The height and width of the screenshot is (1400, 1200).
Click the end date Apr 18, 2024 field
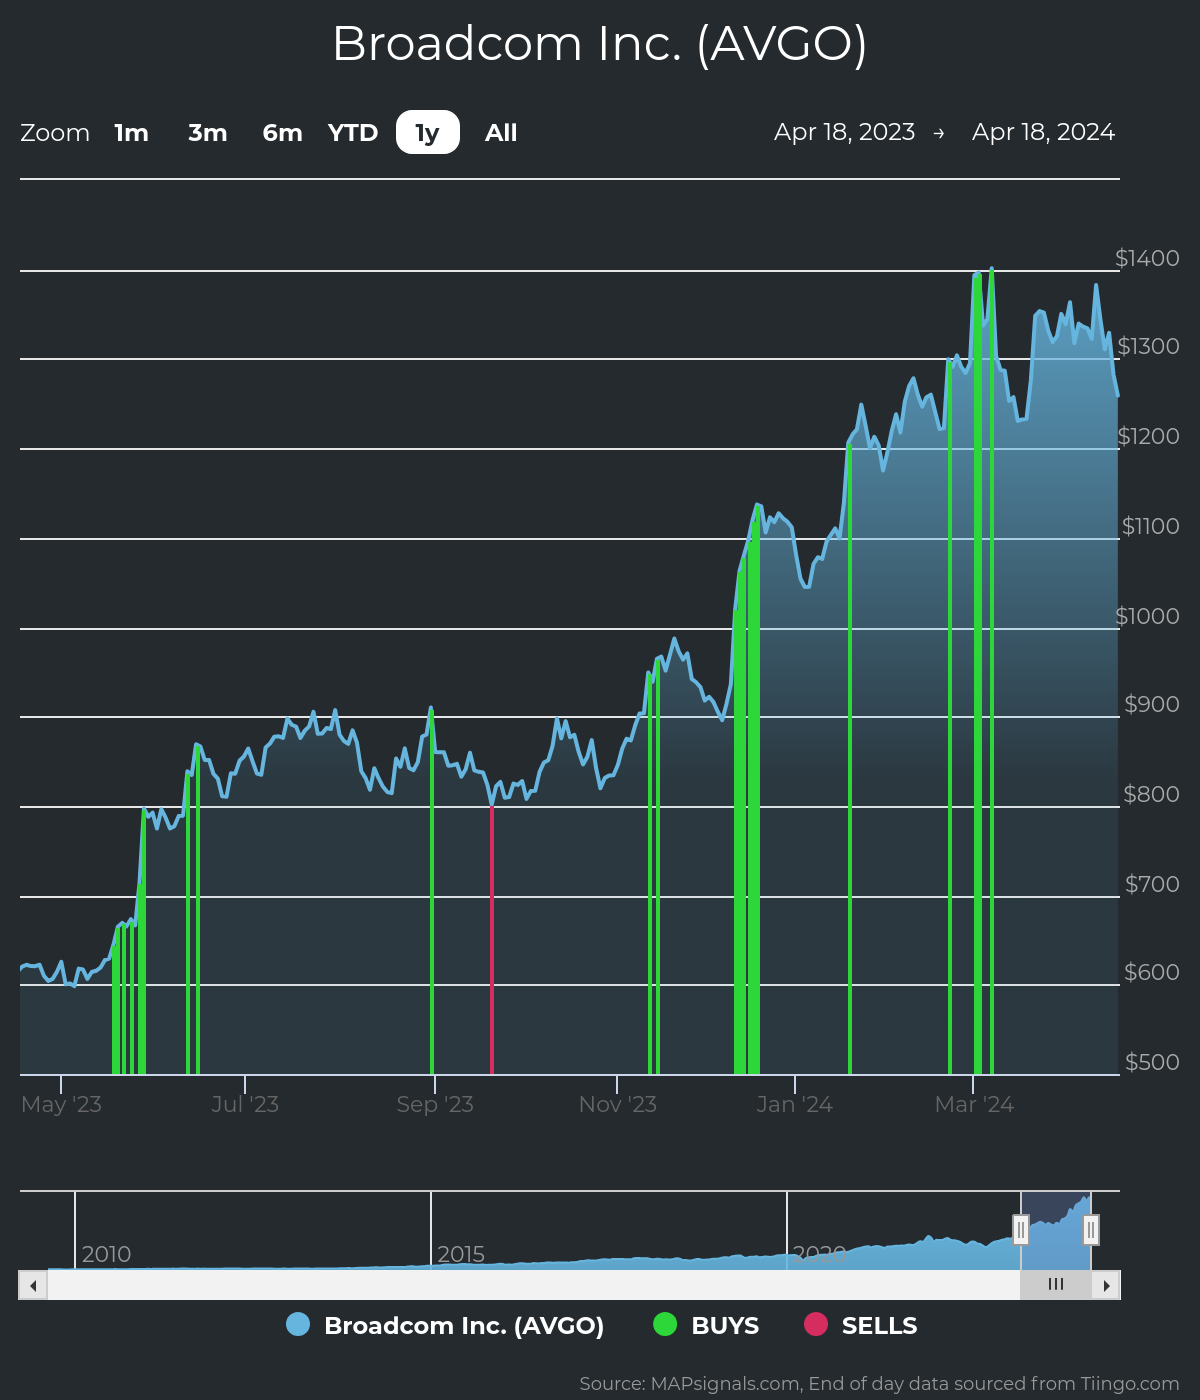point(1043,131)
